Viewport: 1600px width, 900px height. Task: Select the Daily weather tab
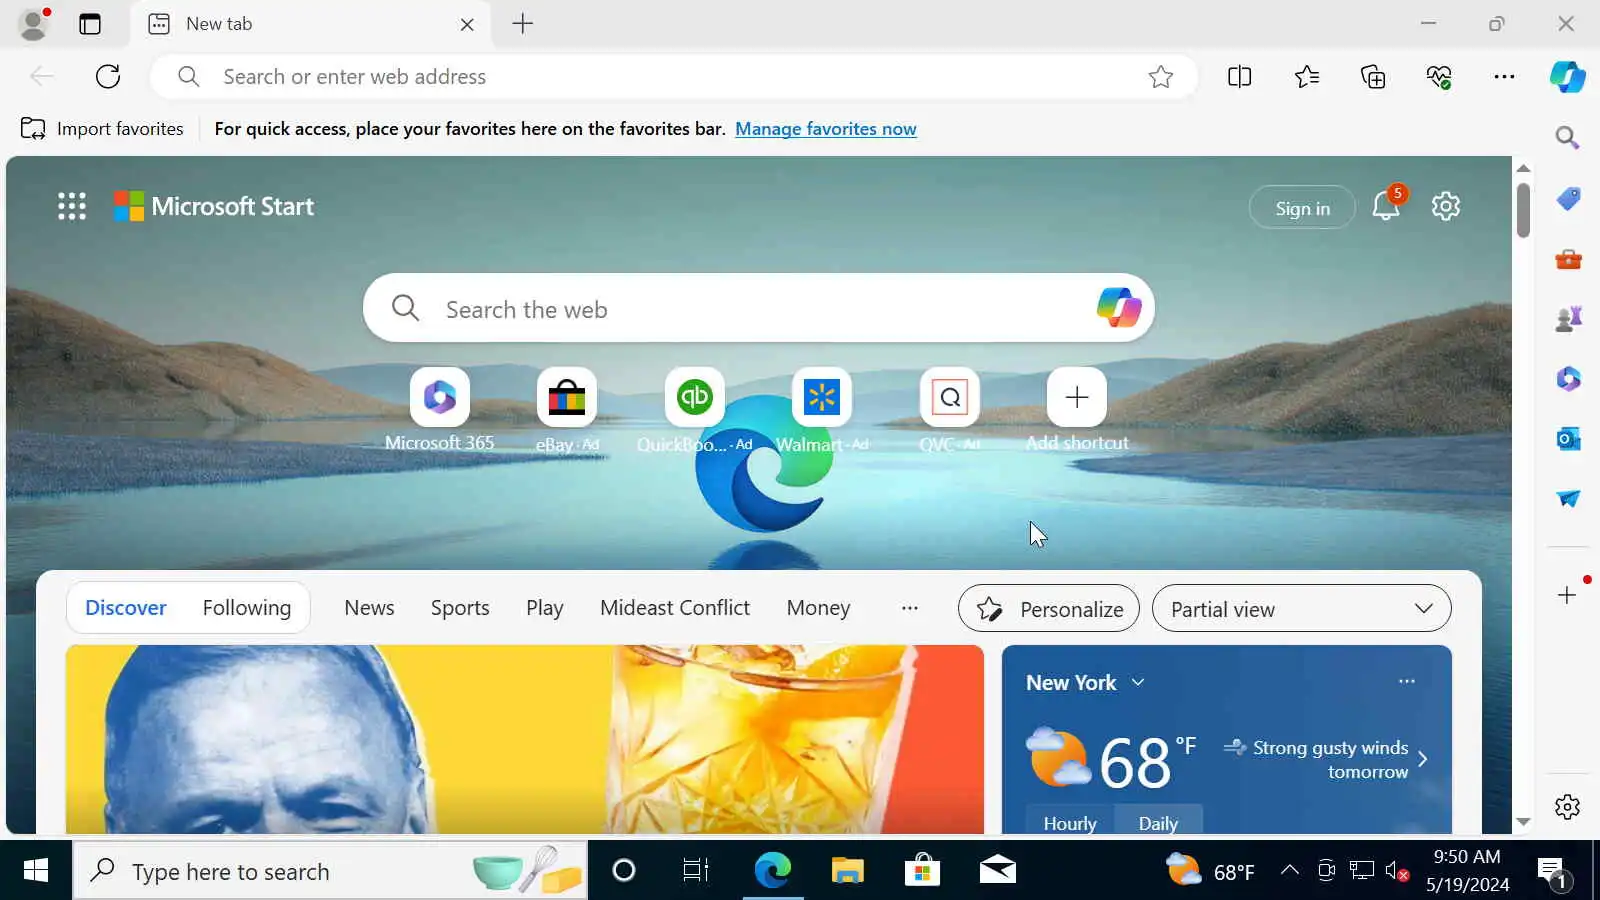[x=1158, y=823]
